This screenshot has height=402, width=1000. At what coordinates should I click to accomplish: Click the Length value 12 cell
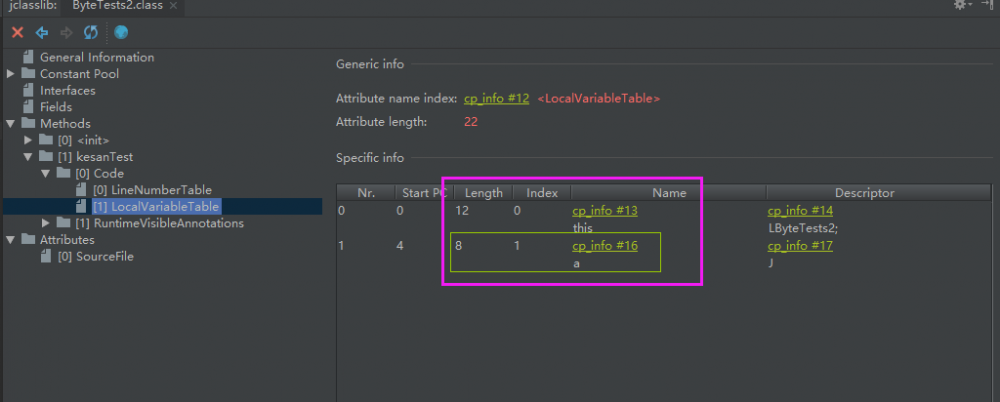tap(462, 211)
